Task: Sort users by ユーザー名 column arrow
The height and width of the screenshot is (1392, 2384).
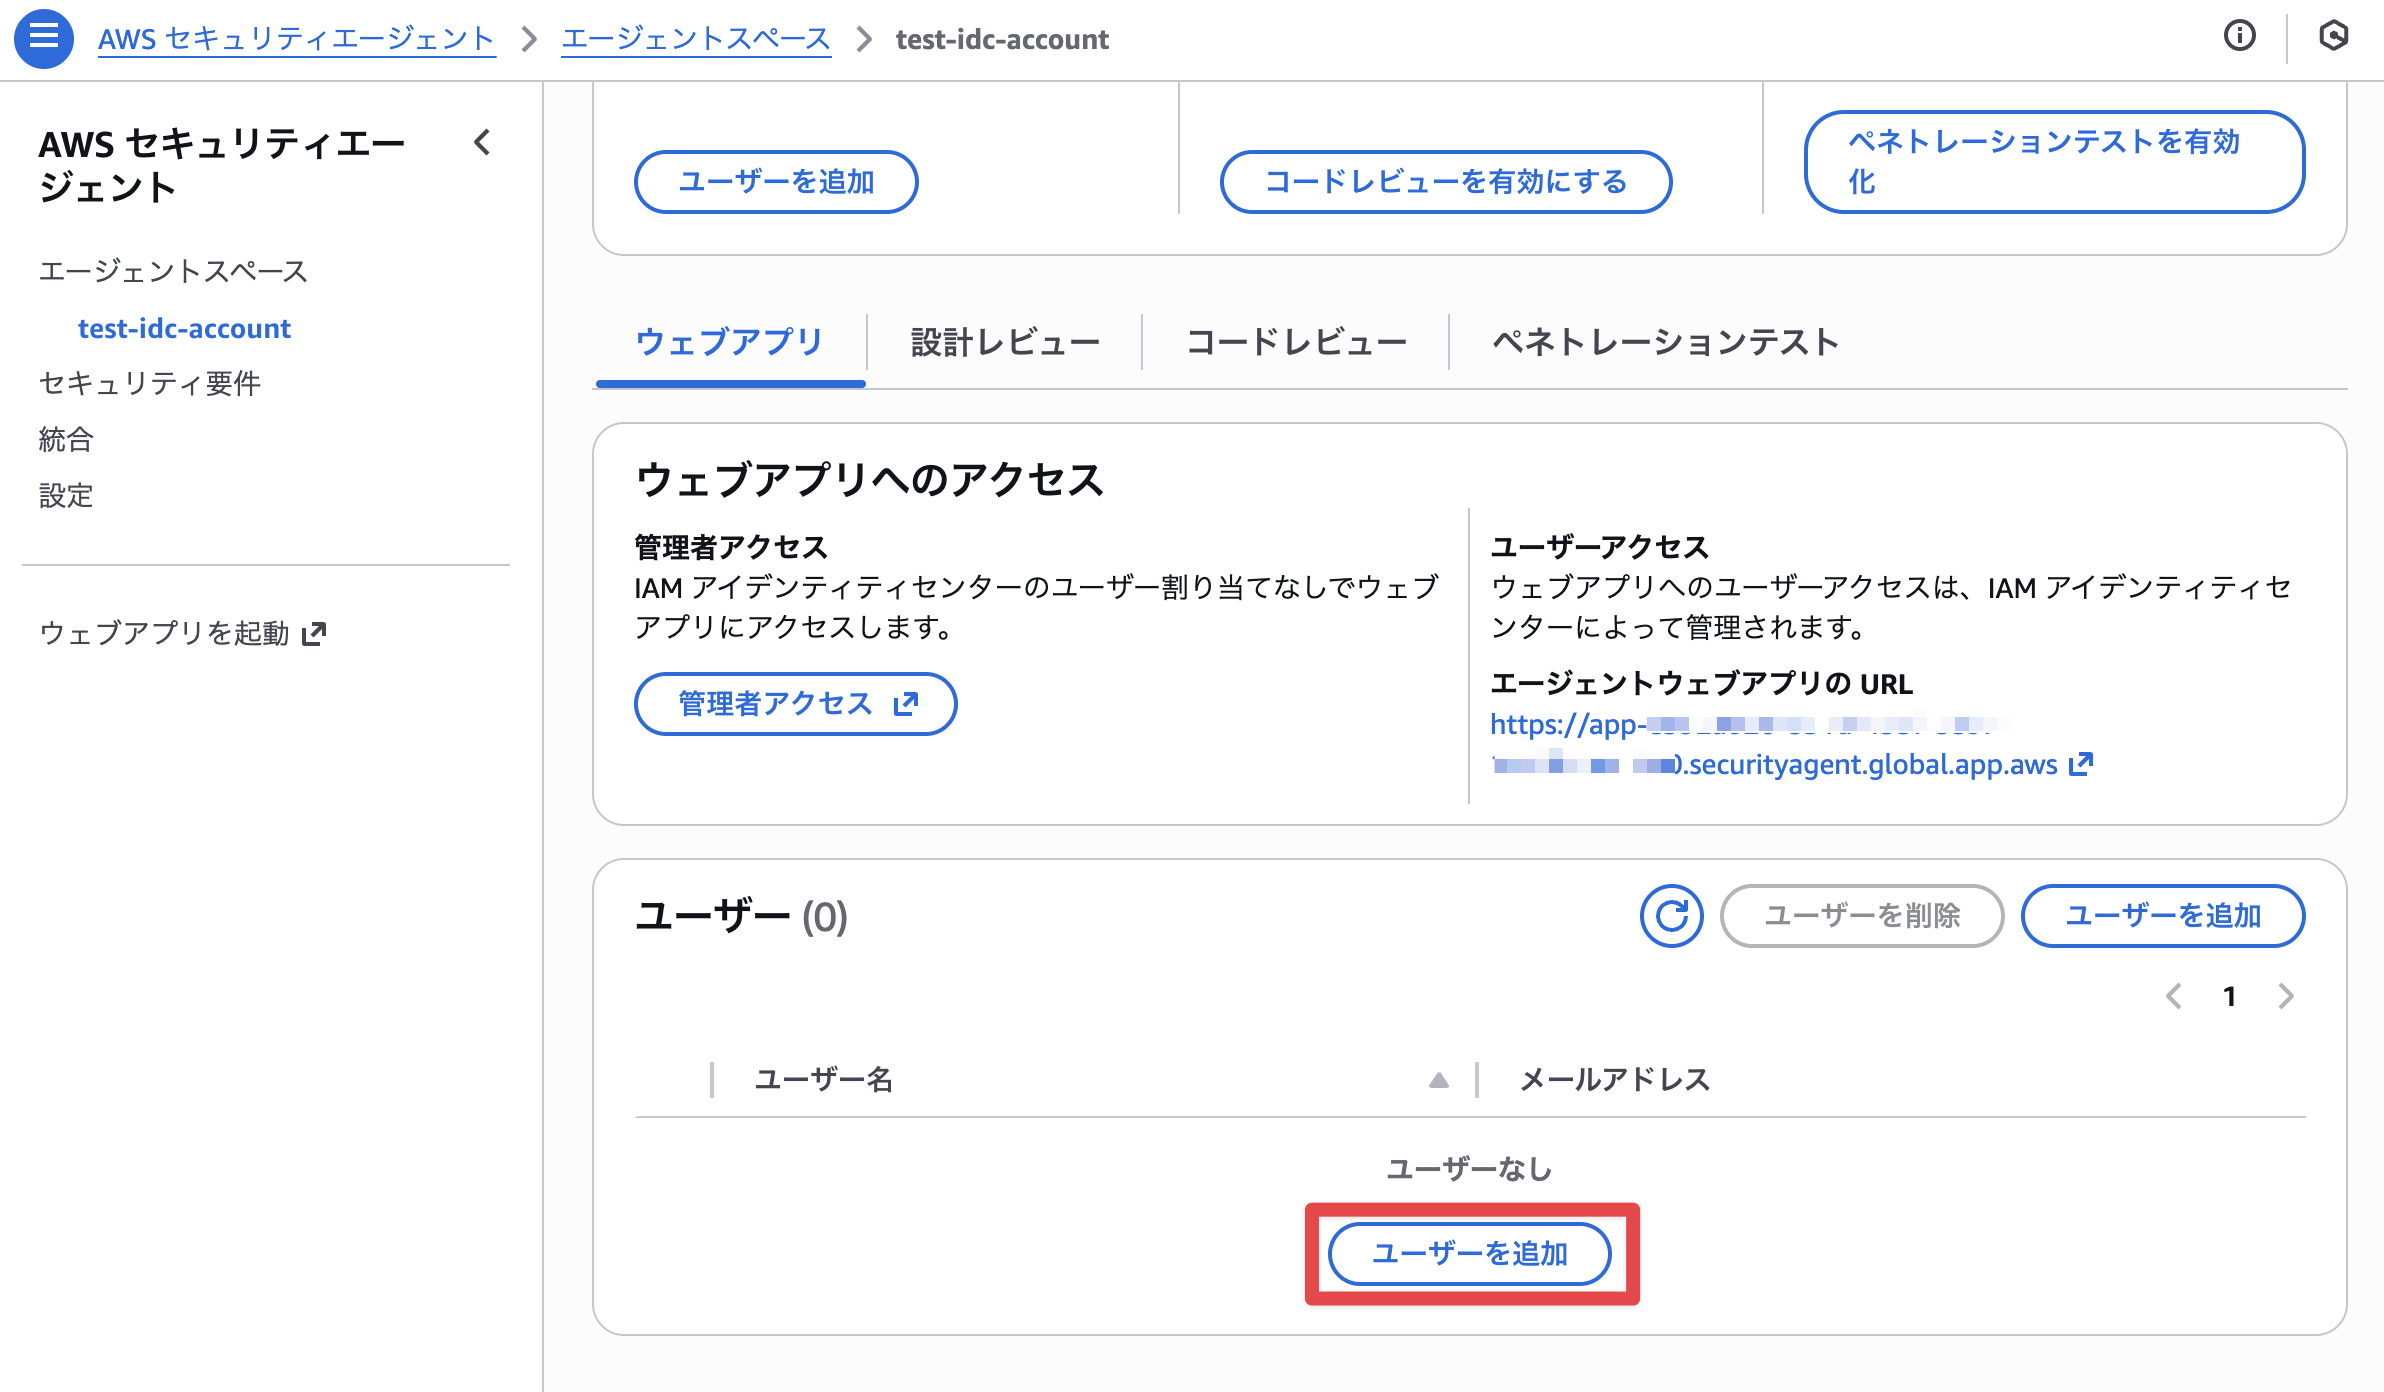Action: pos(1438,1080)
